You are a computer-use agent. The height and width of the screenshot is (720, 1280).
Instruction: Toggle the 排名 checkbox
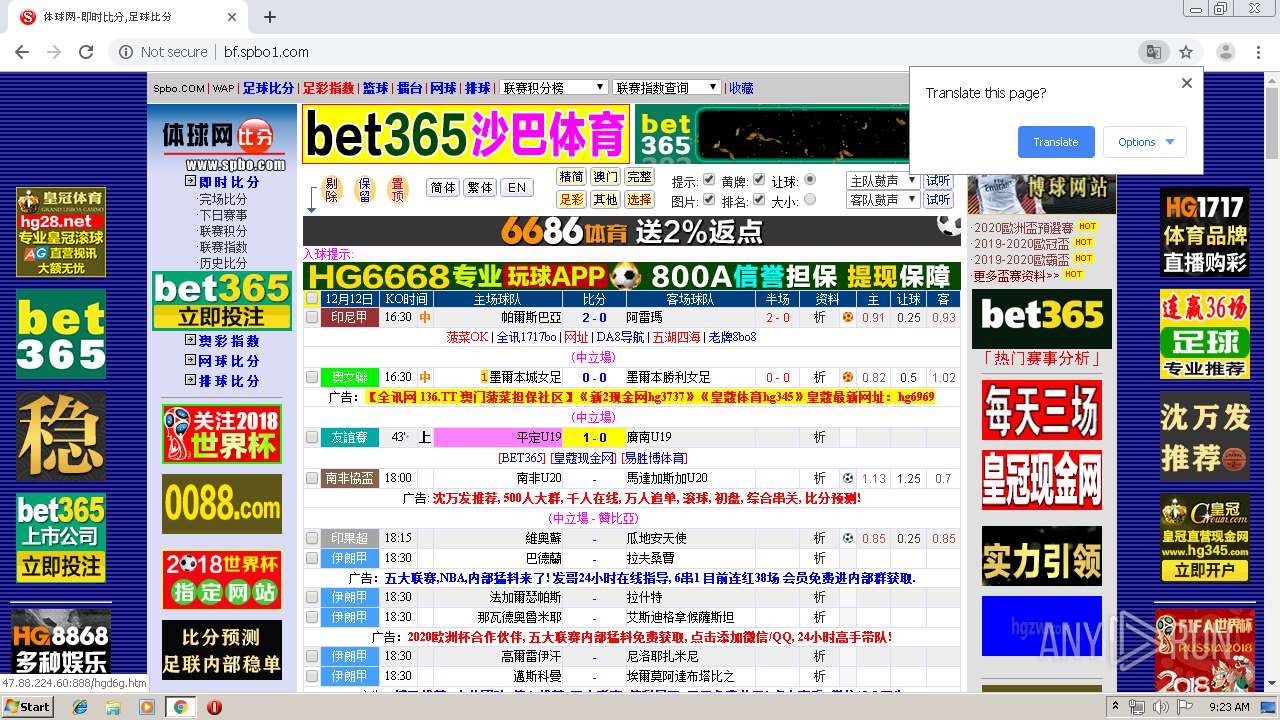pyautogui.click(x=759, y=199)
